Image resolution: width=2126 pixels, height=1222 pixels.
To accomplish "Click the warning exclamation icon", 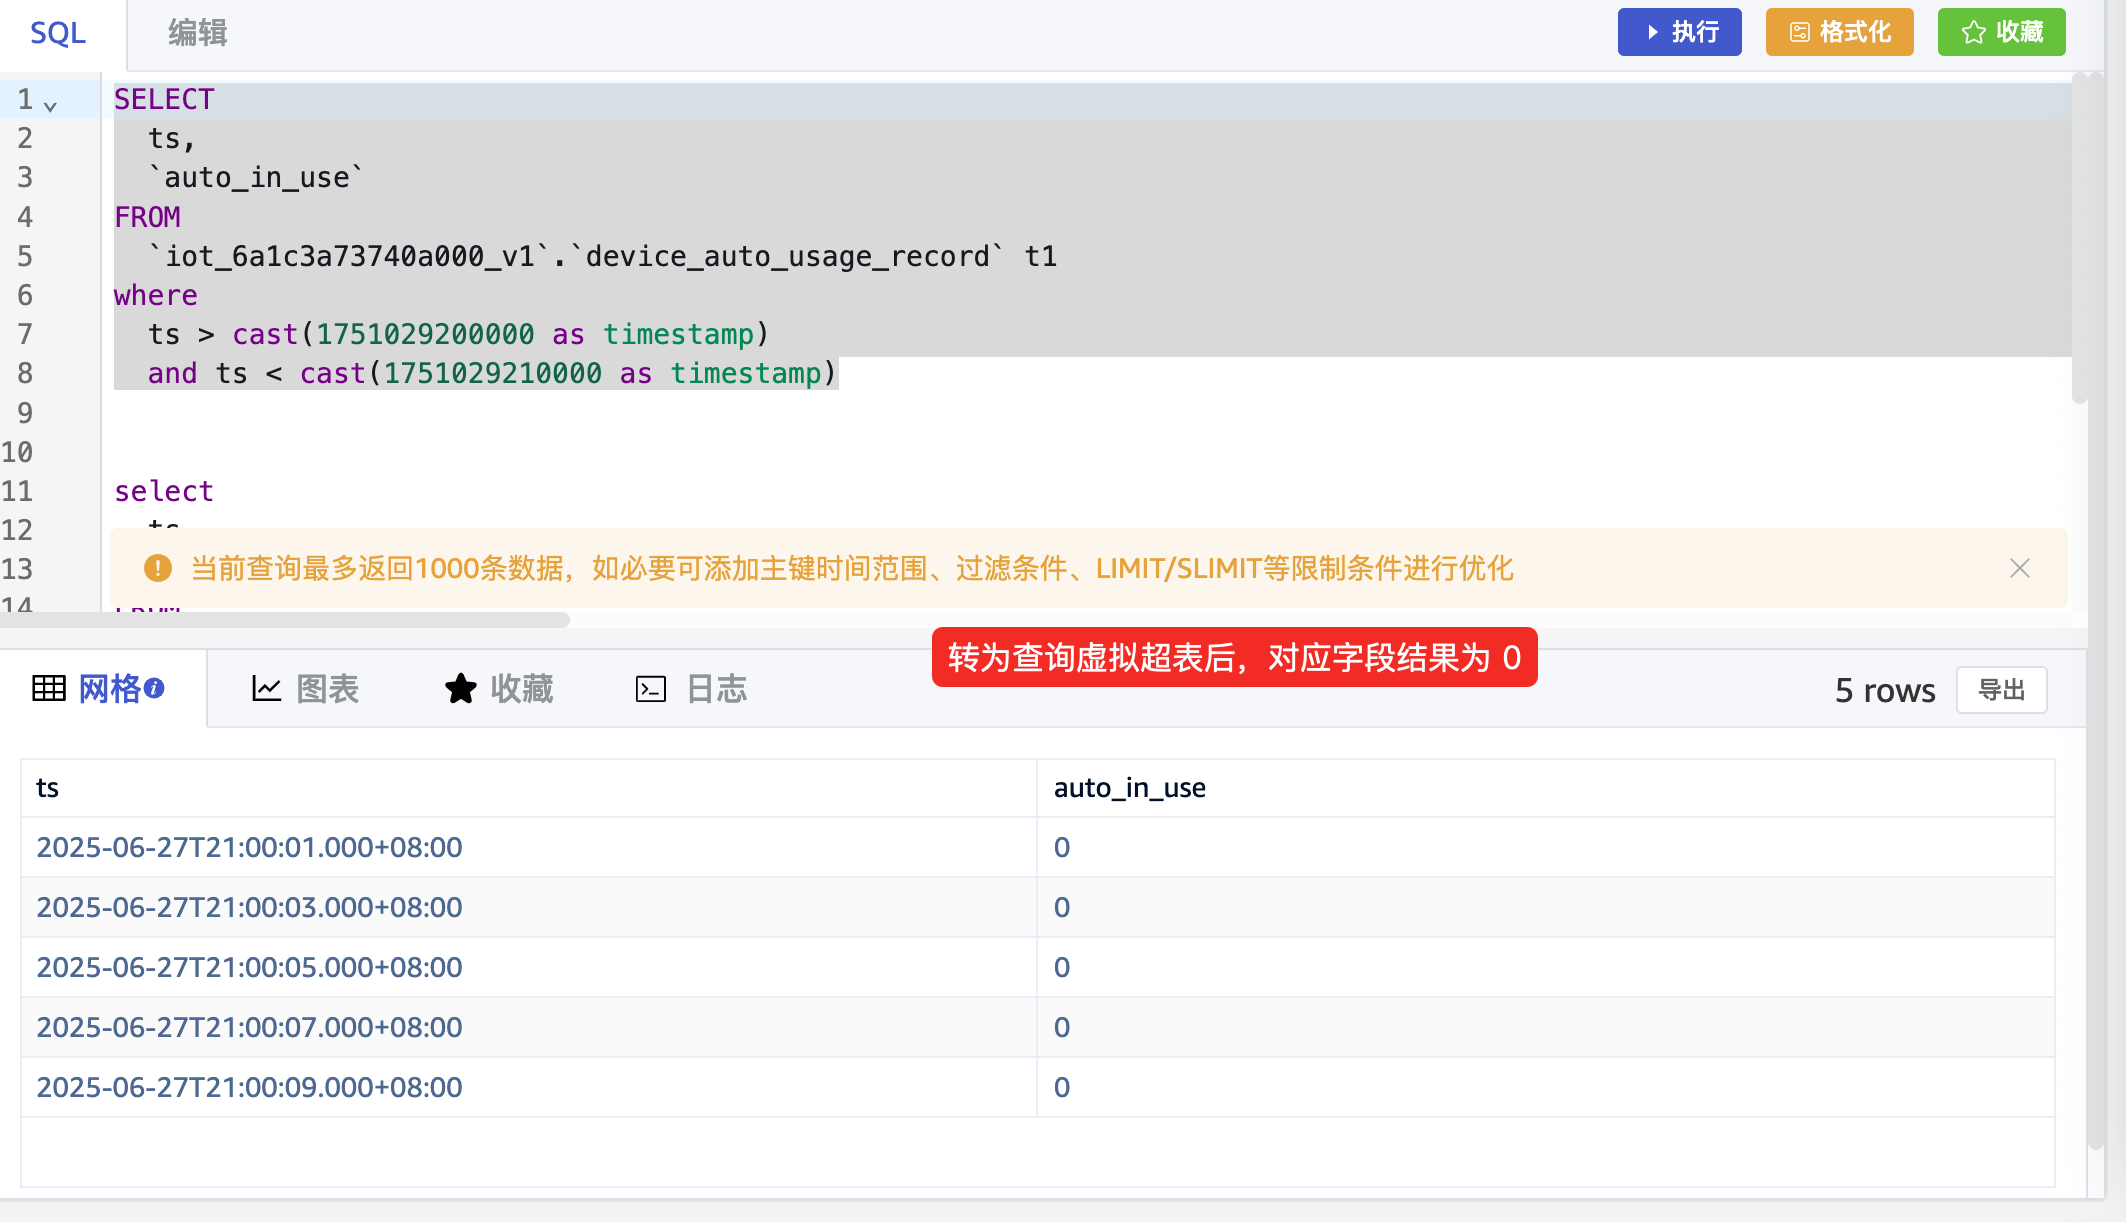I will pyautogui.click(x=158, y=568).
